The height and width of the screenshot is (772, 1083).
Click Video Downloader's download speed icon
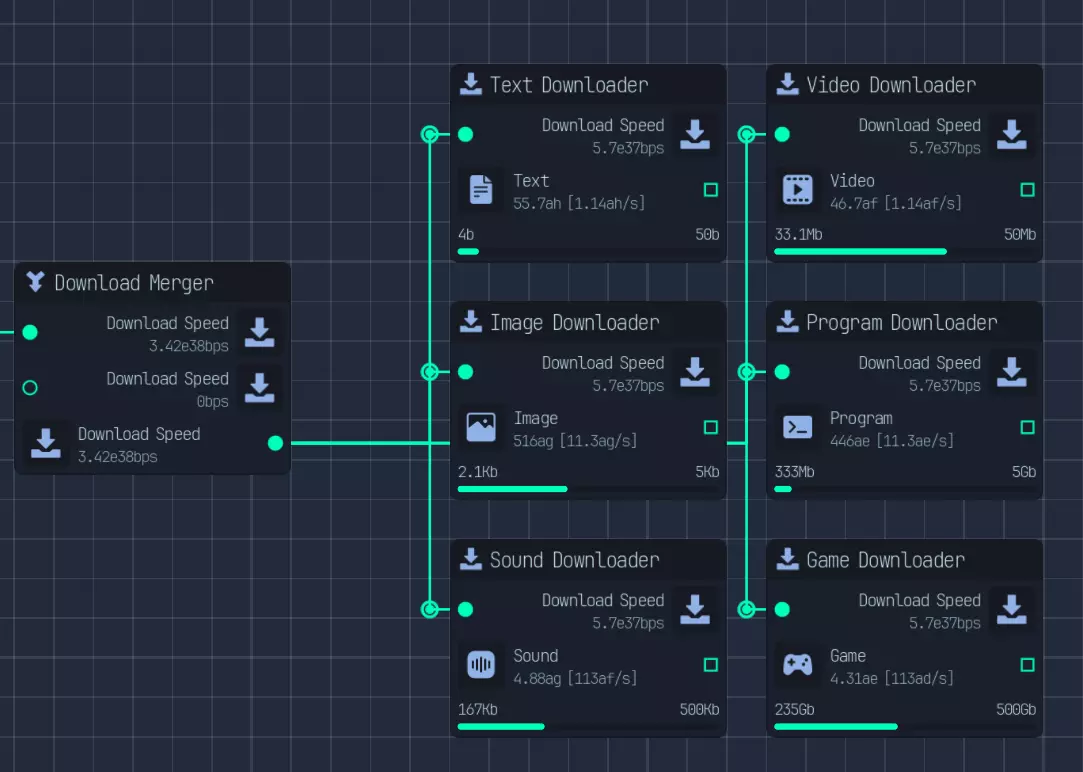(1012, 135)
